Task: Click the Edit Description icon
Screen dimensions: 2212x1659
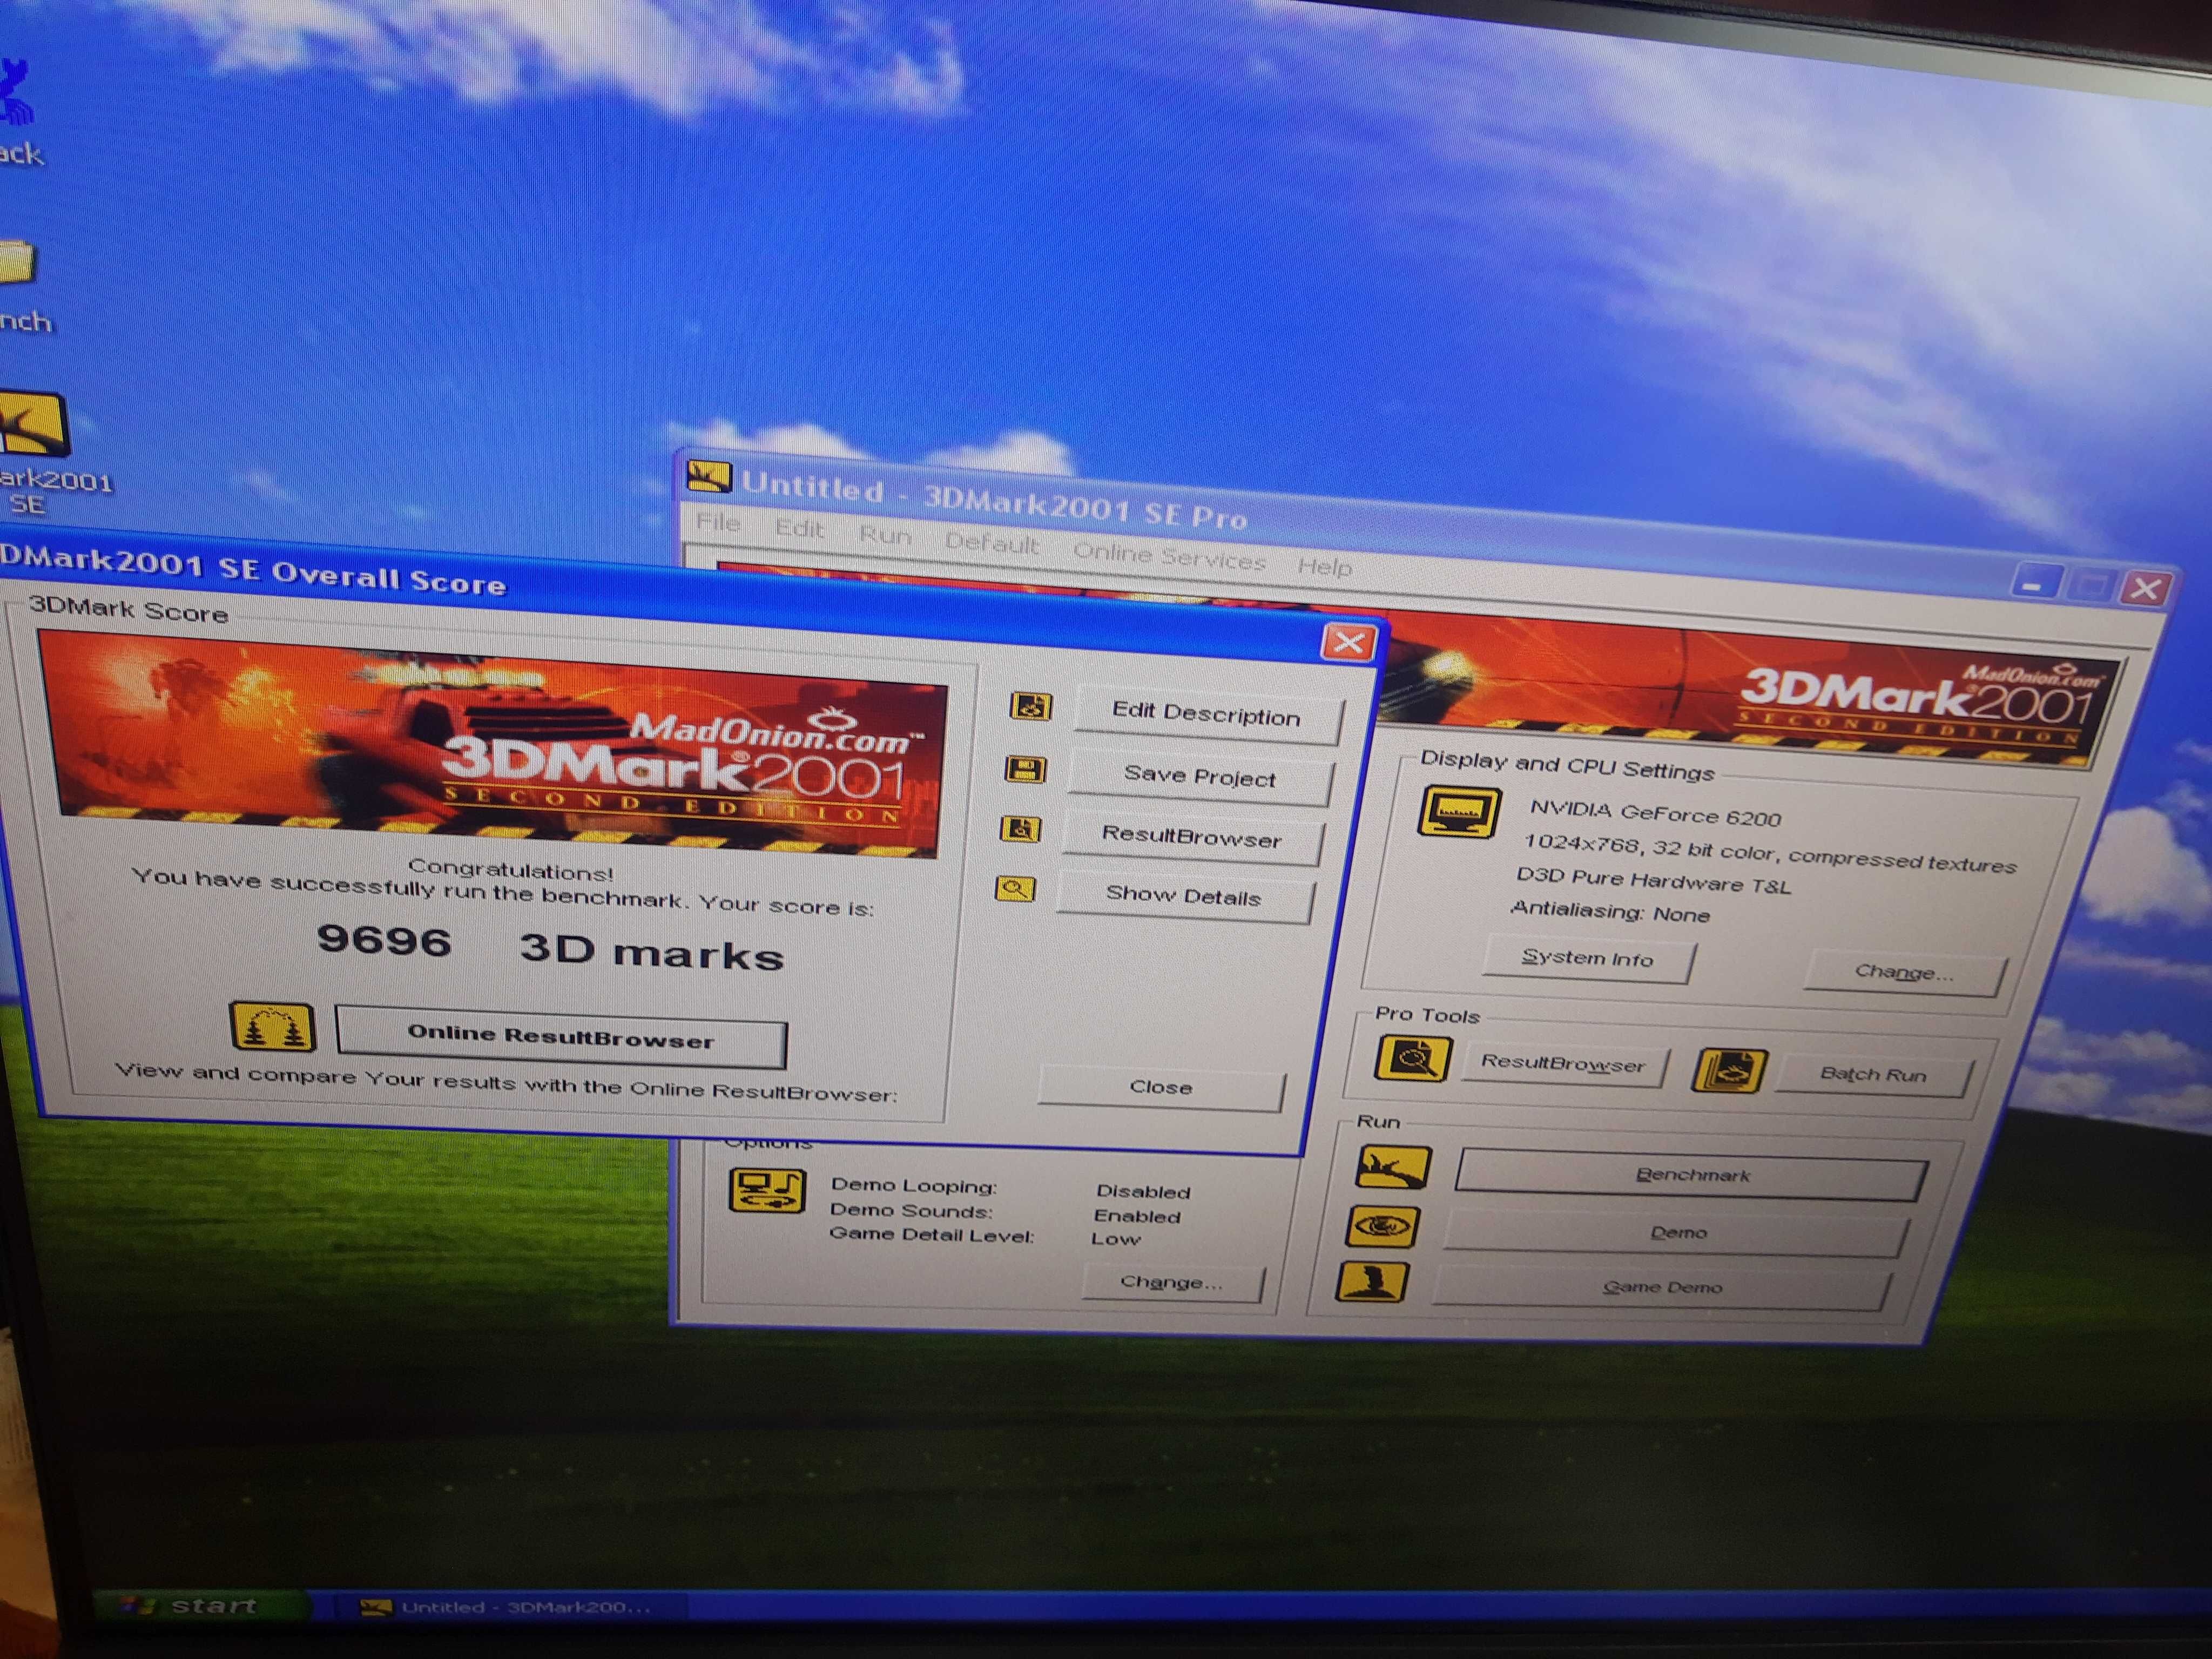Action: tap(1031, 706)
